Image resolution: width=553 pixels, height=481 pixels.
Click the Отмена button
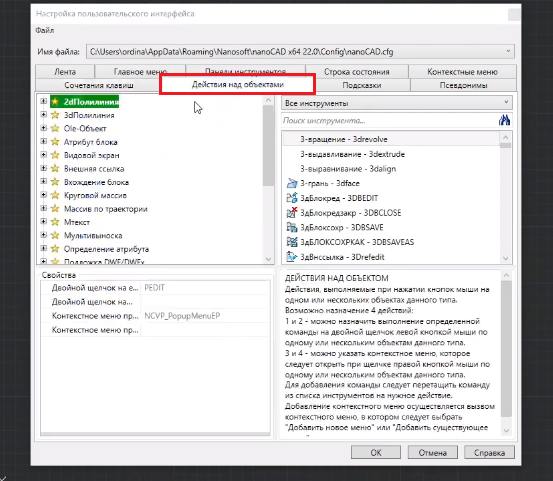click(x=432, y=452)
